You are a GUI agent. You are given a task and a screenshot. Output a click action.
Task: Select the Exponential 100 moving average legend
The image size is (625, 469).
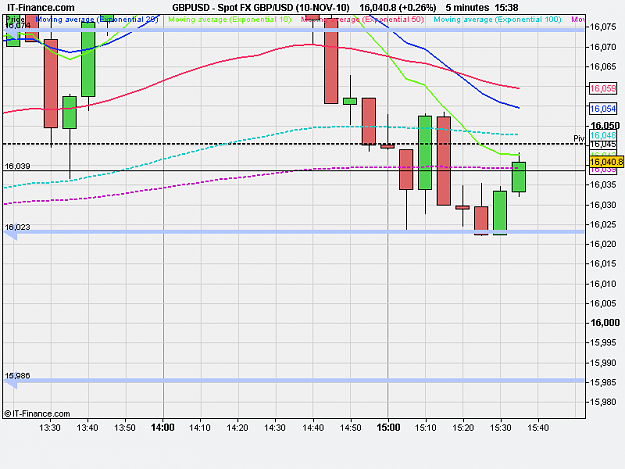(497, 19)
